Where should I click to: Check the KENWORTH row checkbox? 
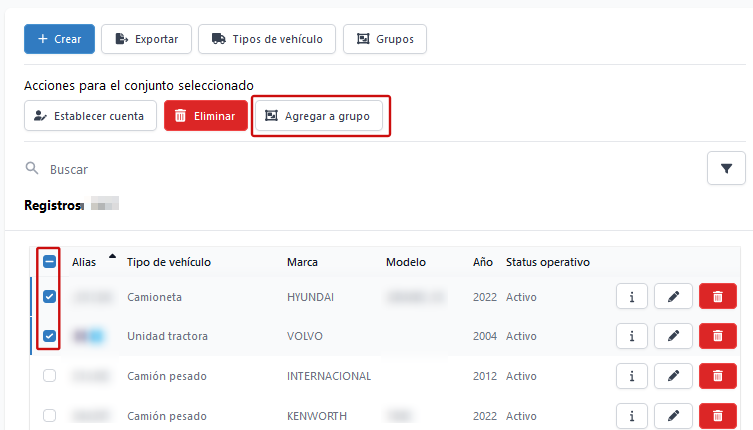(49, 415)
